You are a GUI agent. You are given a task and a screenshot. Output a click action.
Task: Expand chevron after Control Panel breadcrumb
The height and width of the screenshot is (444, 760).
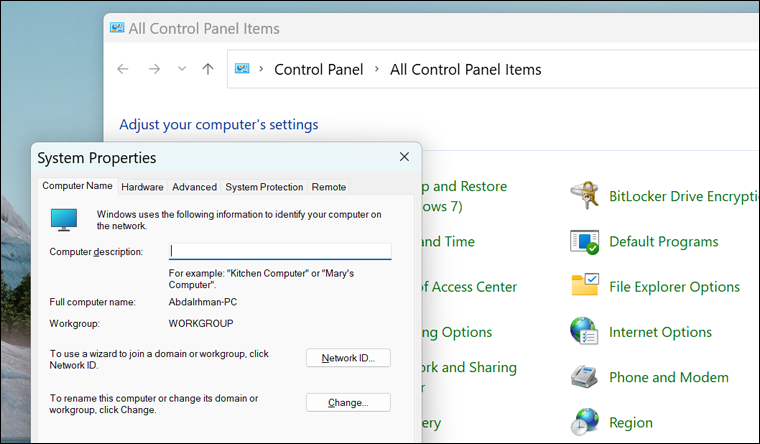click(377, 69)
